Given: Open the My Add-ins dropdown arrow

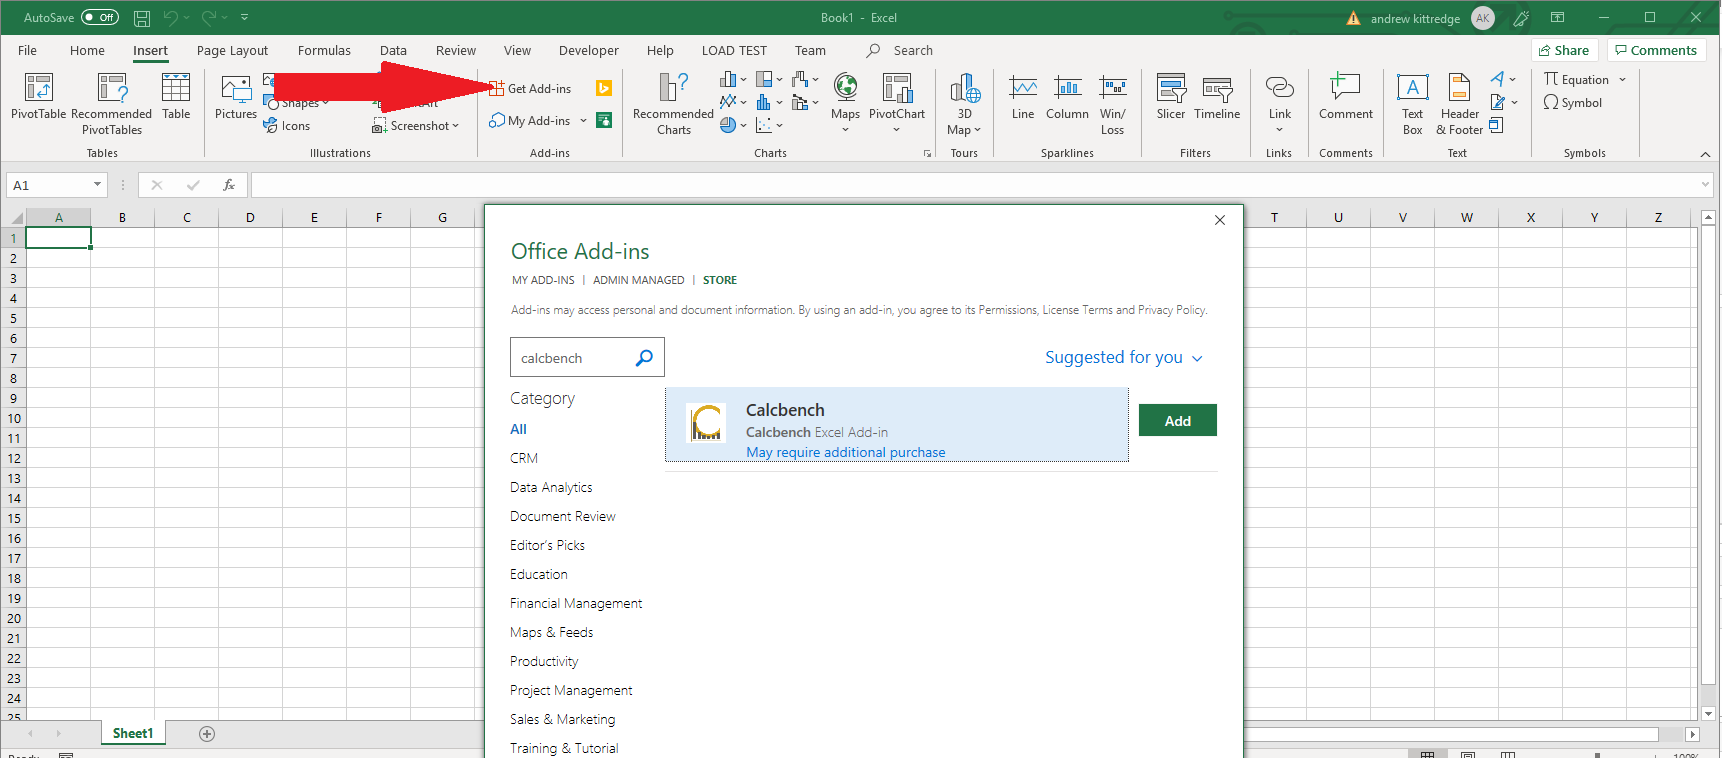Looking at the screenshot, I should pyautogui.click(x=583, y=121).
